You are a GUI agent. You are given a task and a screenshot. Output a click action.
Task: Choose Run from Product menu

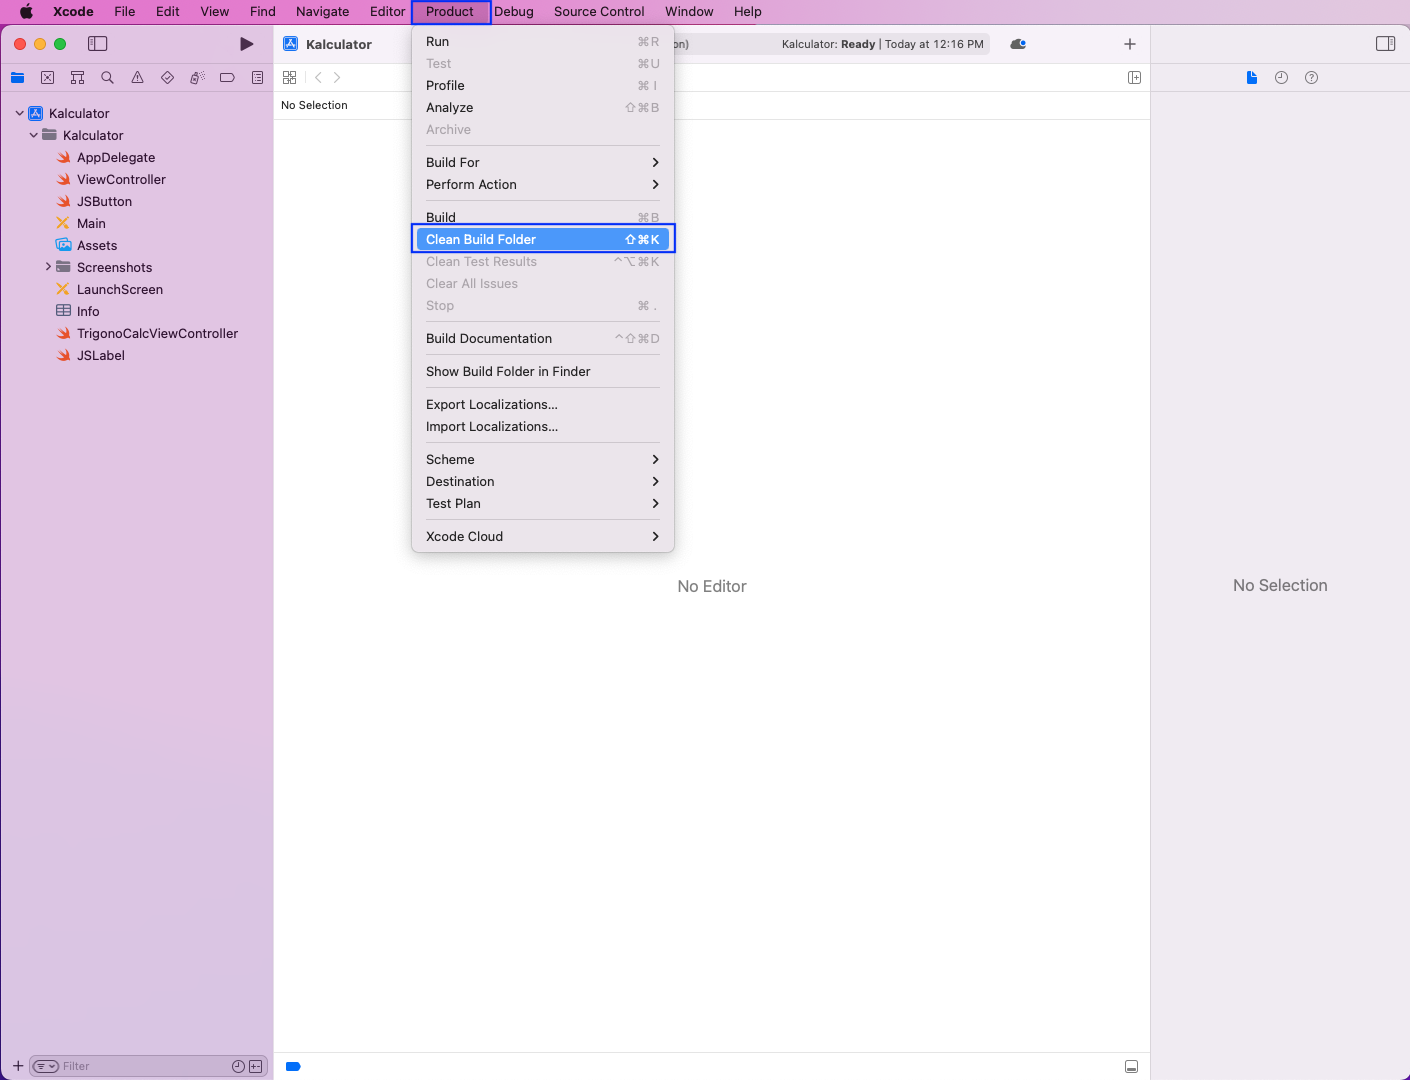click(543, 41)
